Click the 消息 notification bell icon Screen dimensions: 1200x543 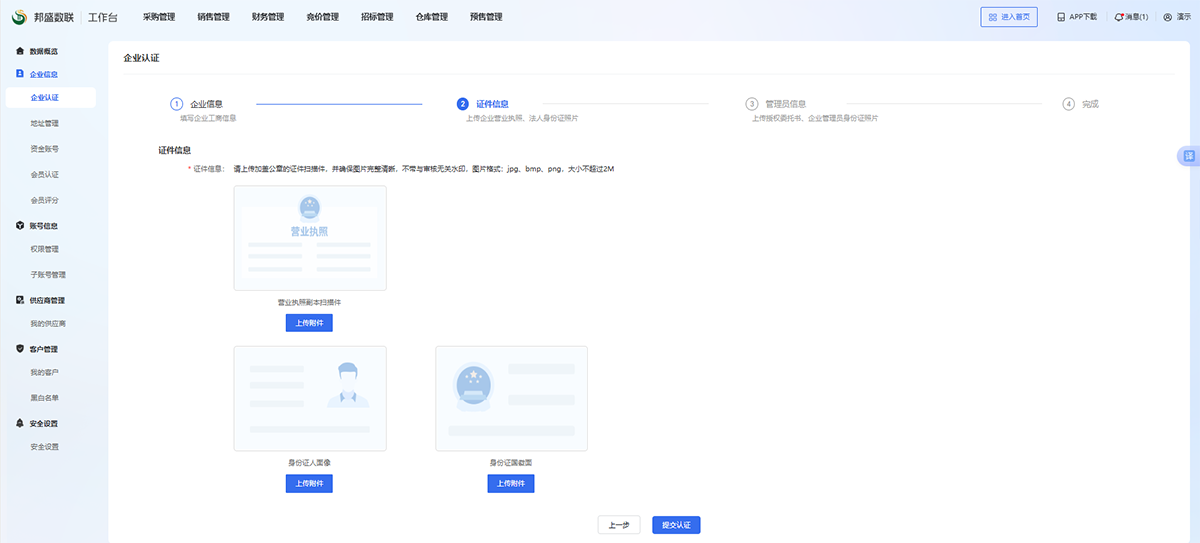[x=1118, y=17]
